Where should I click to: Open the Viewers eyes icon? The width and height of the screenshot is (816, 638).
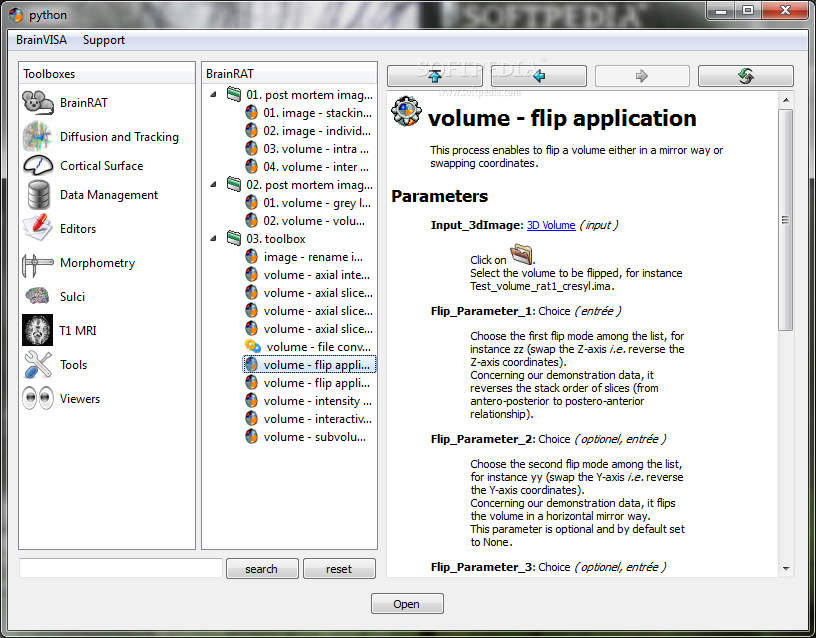coord(38,399)
